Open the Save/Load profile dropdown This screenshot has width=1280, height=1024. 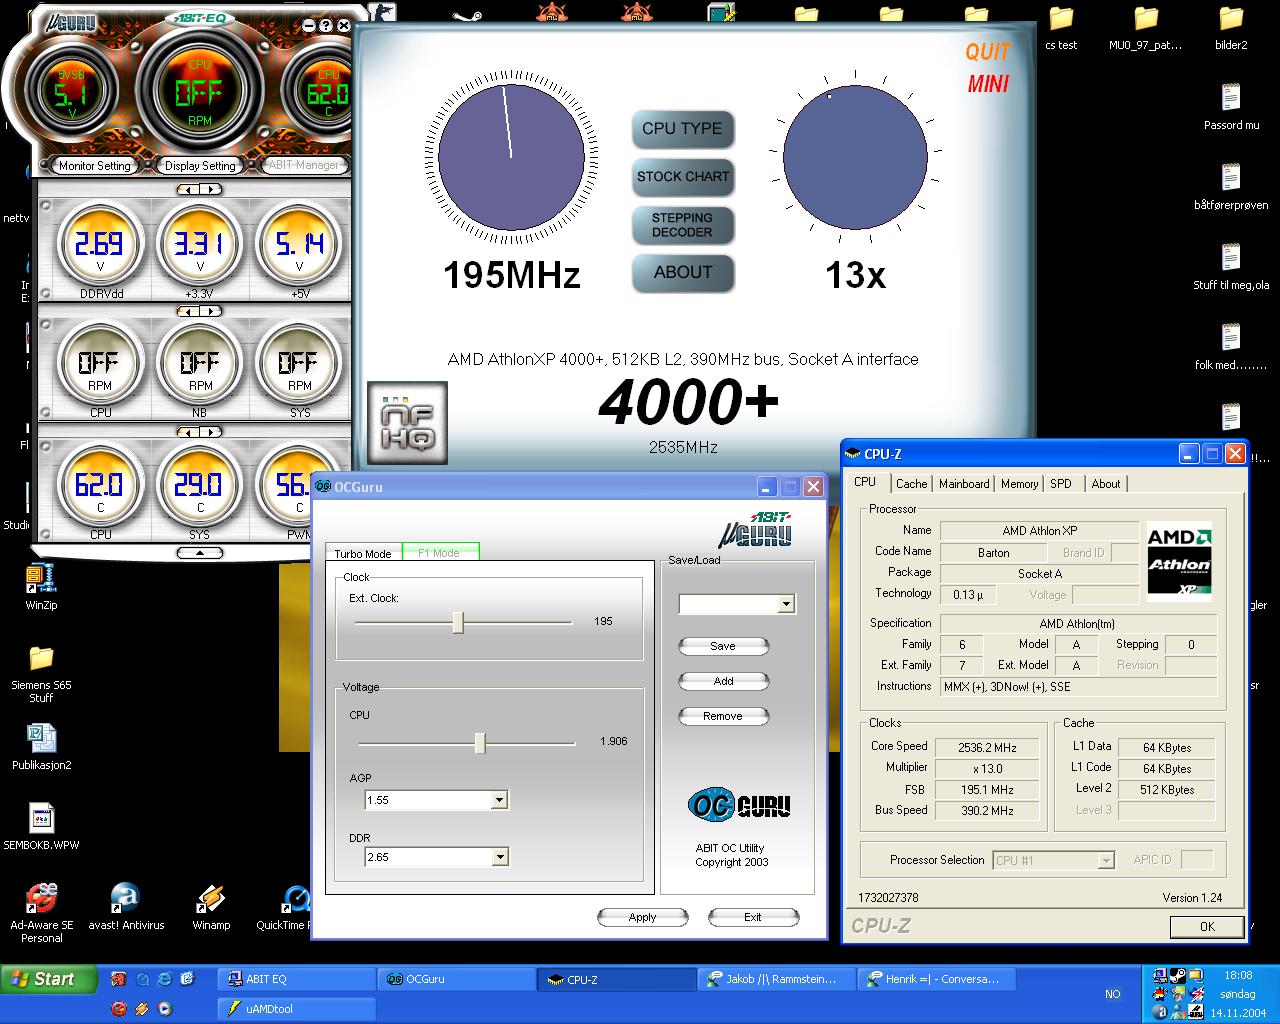pyautogui.click(x=786, y=604)
